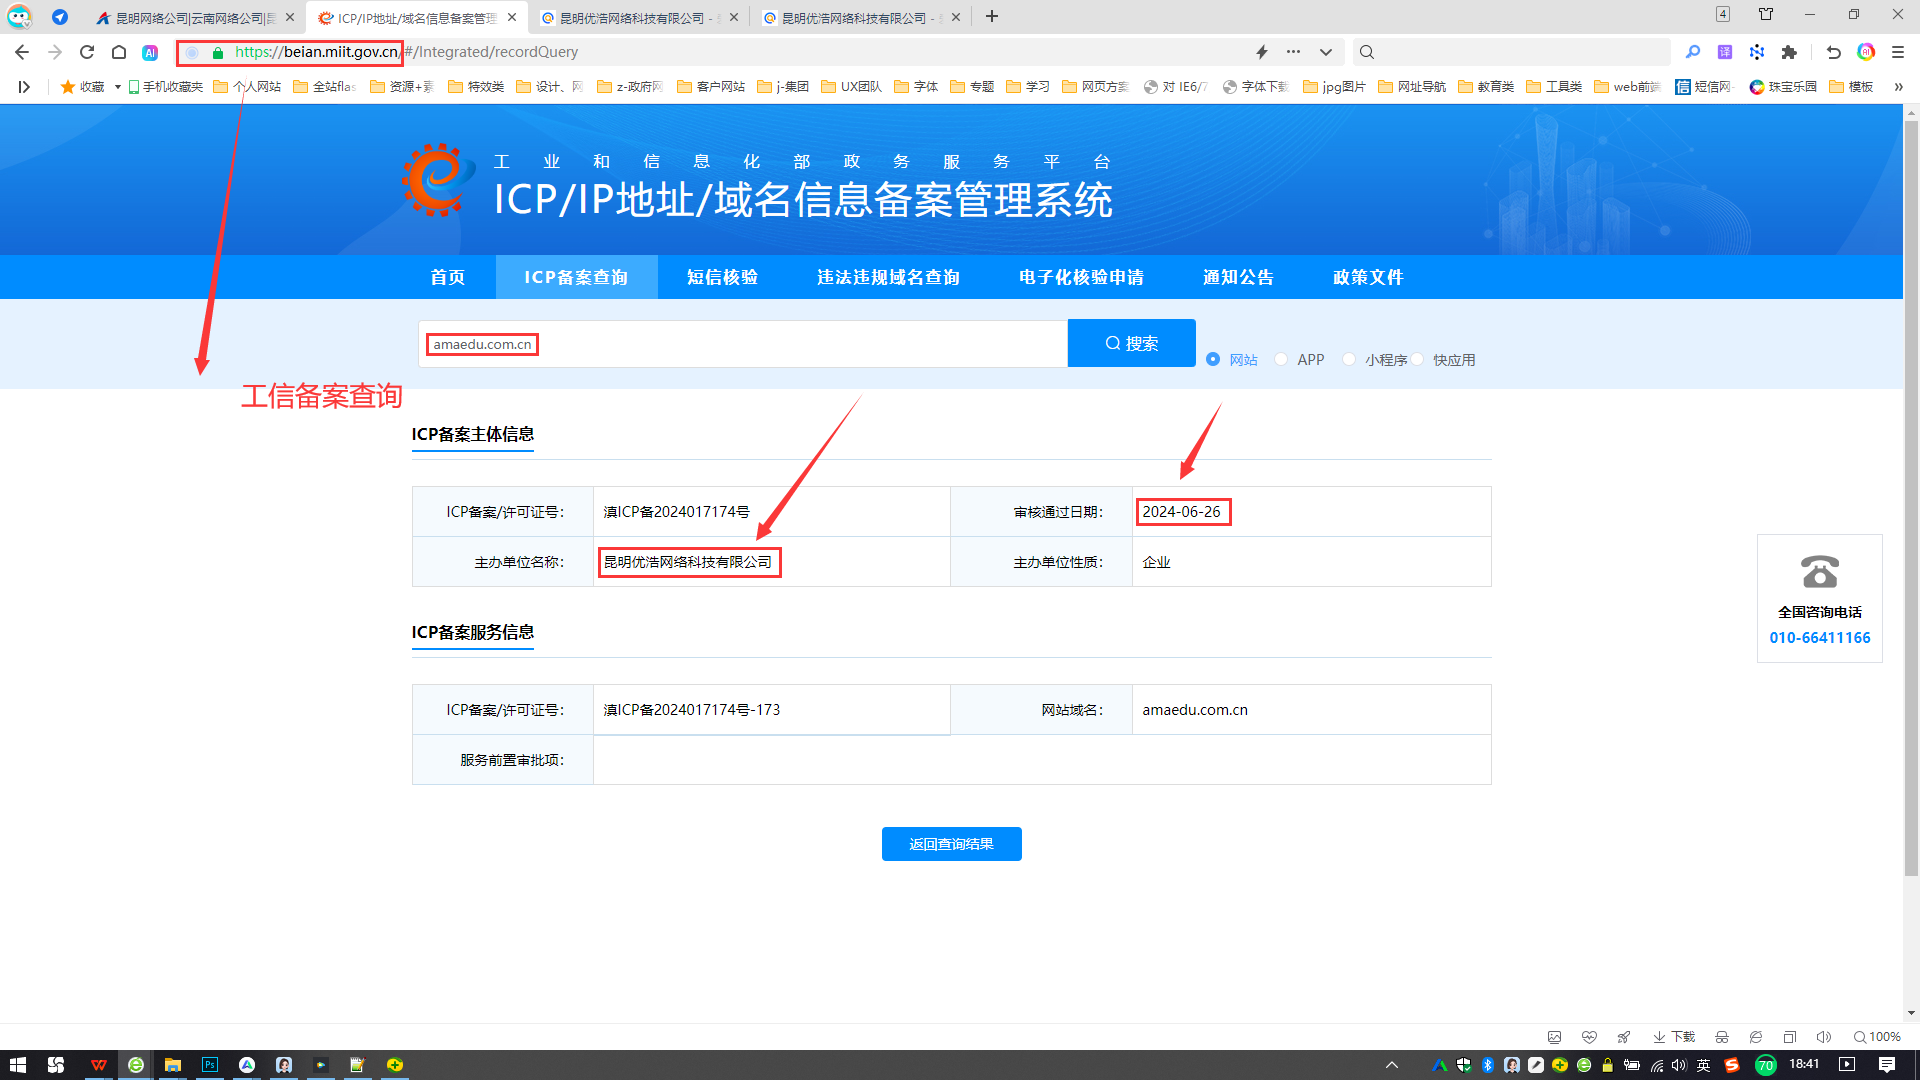Expand the bookmarks overflow chevron

[x=1898, y=87]
